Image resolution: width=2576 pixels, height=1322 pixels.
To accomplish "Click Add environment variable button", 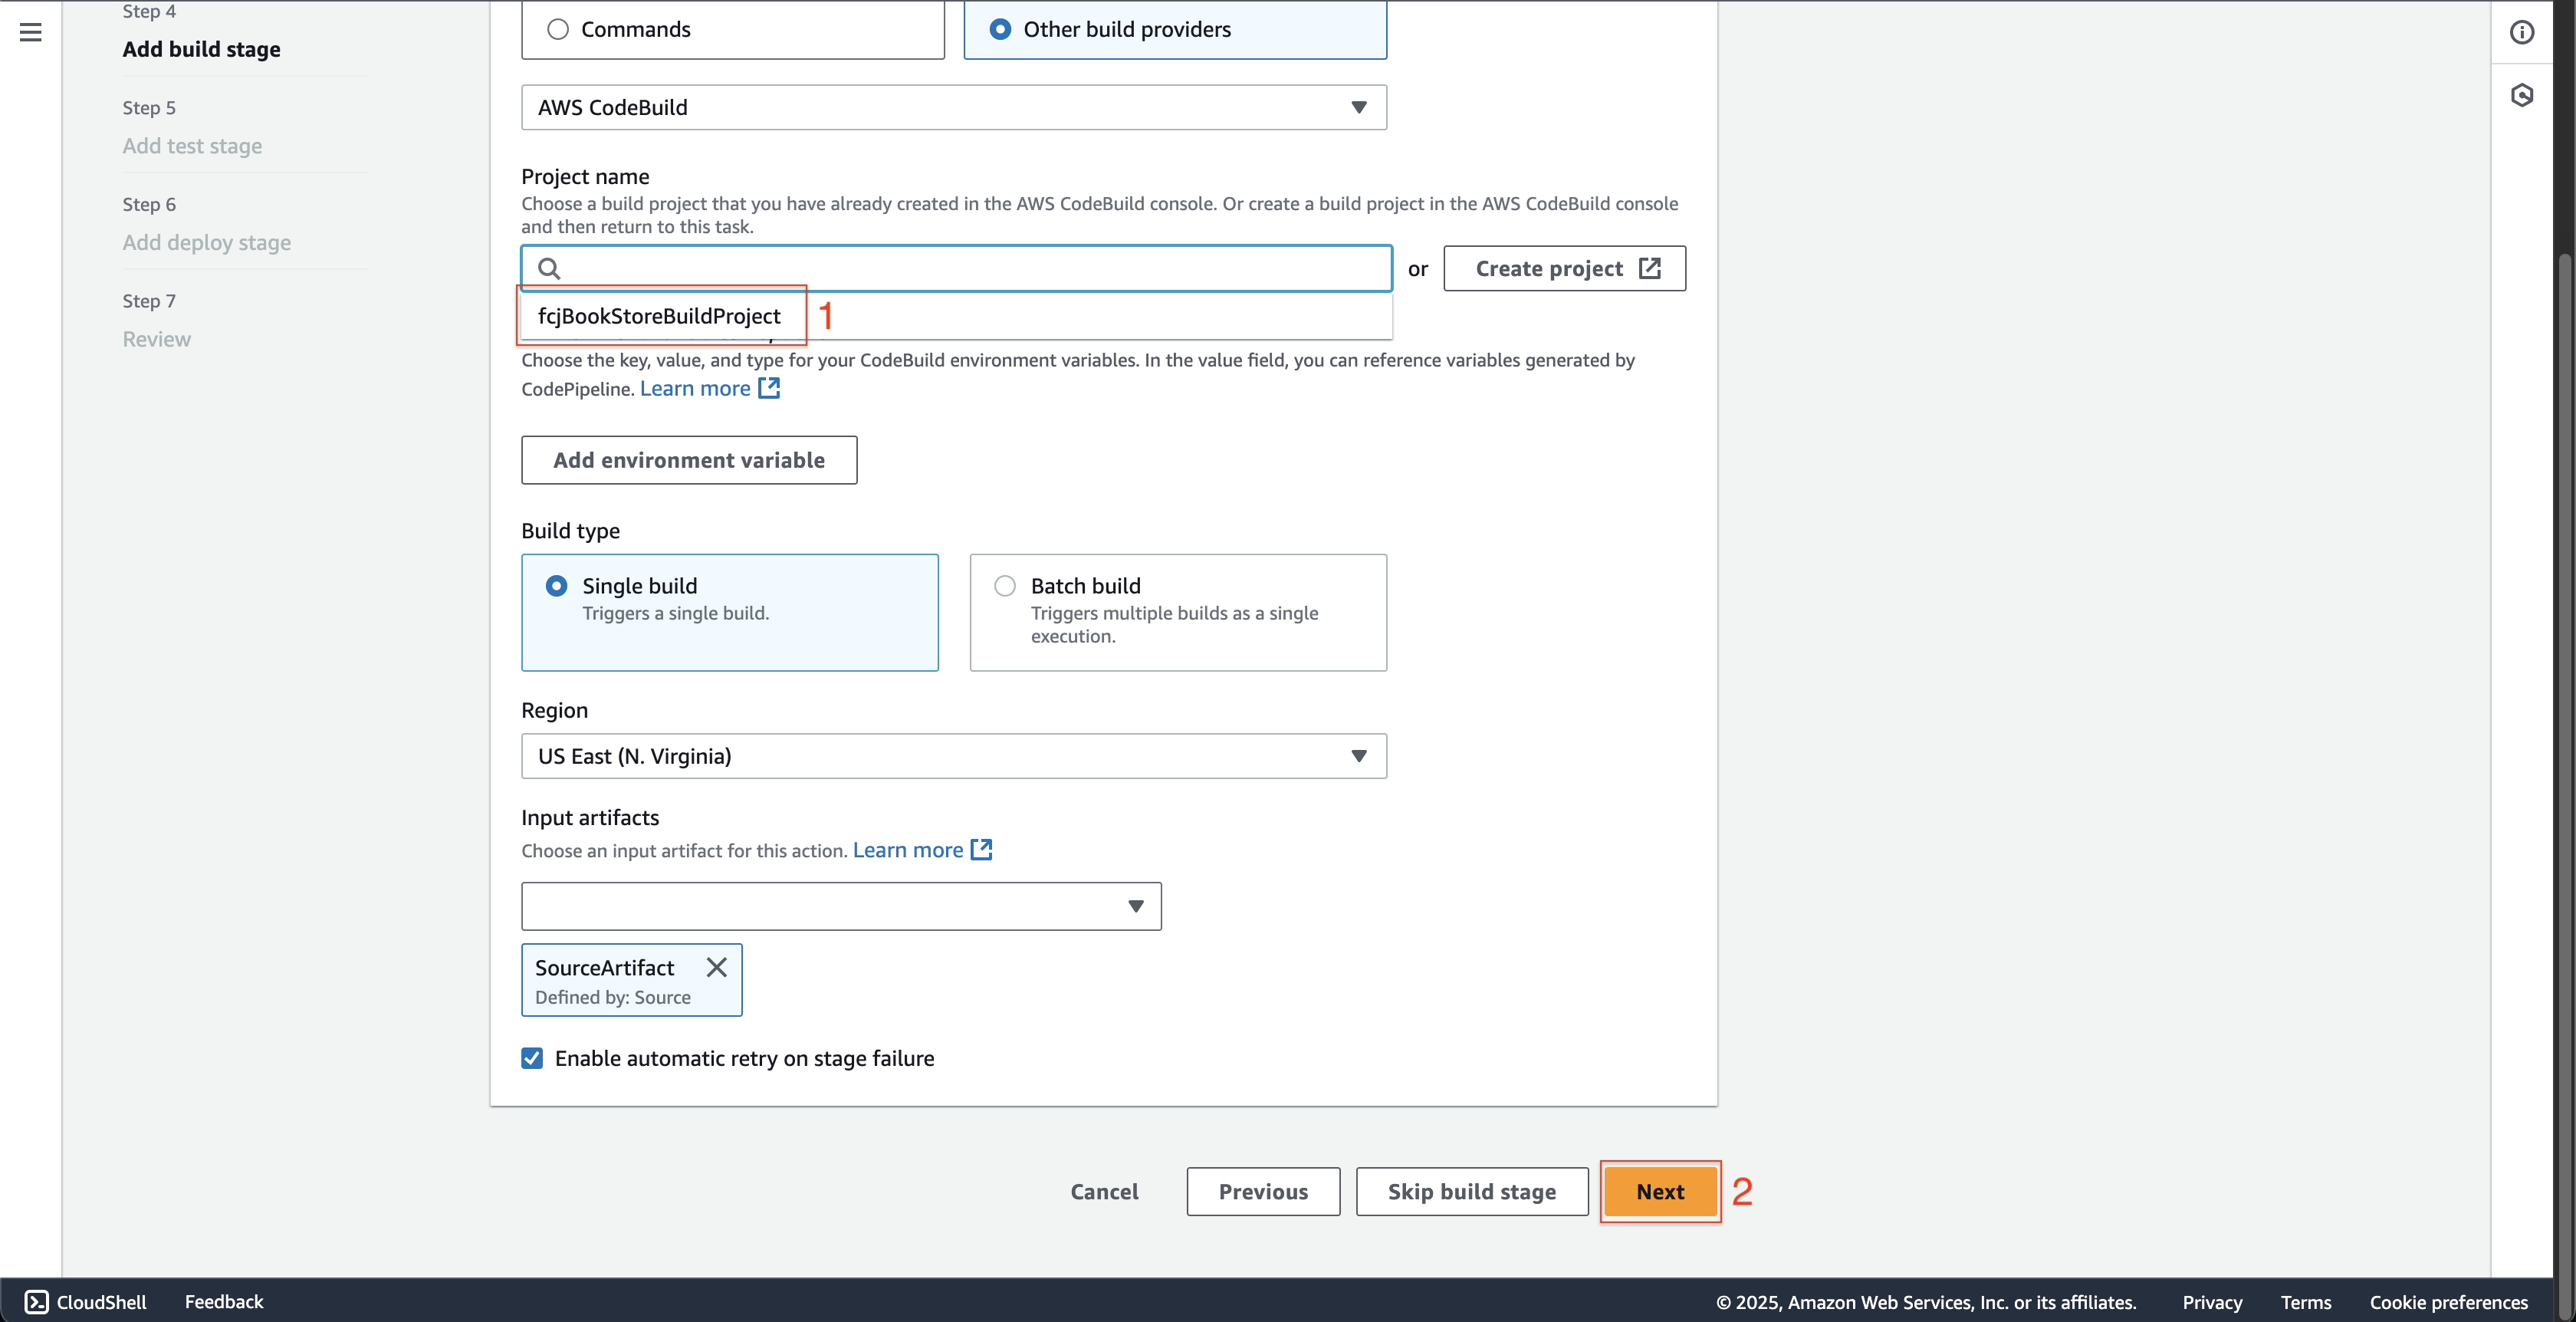I will (689, 460).
